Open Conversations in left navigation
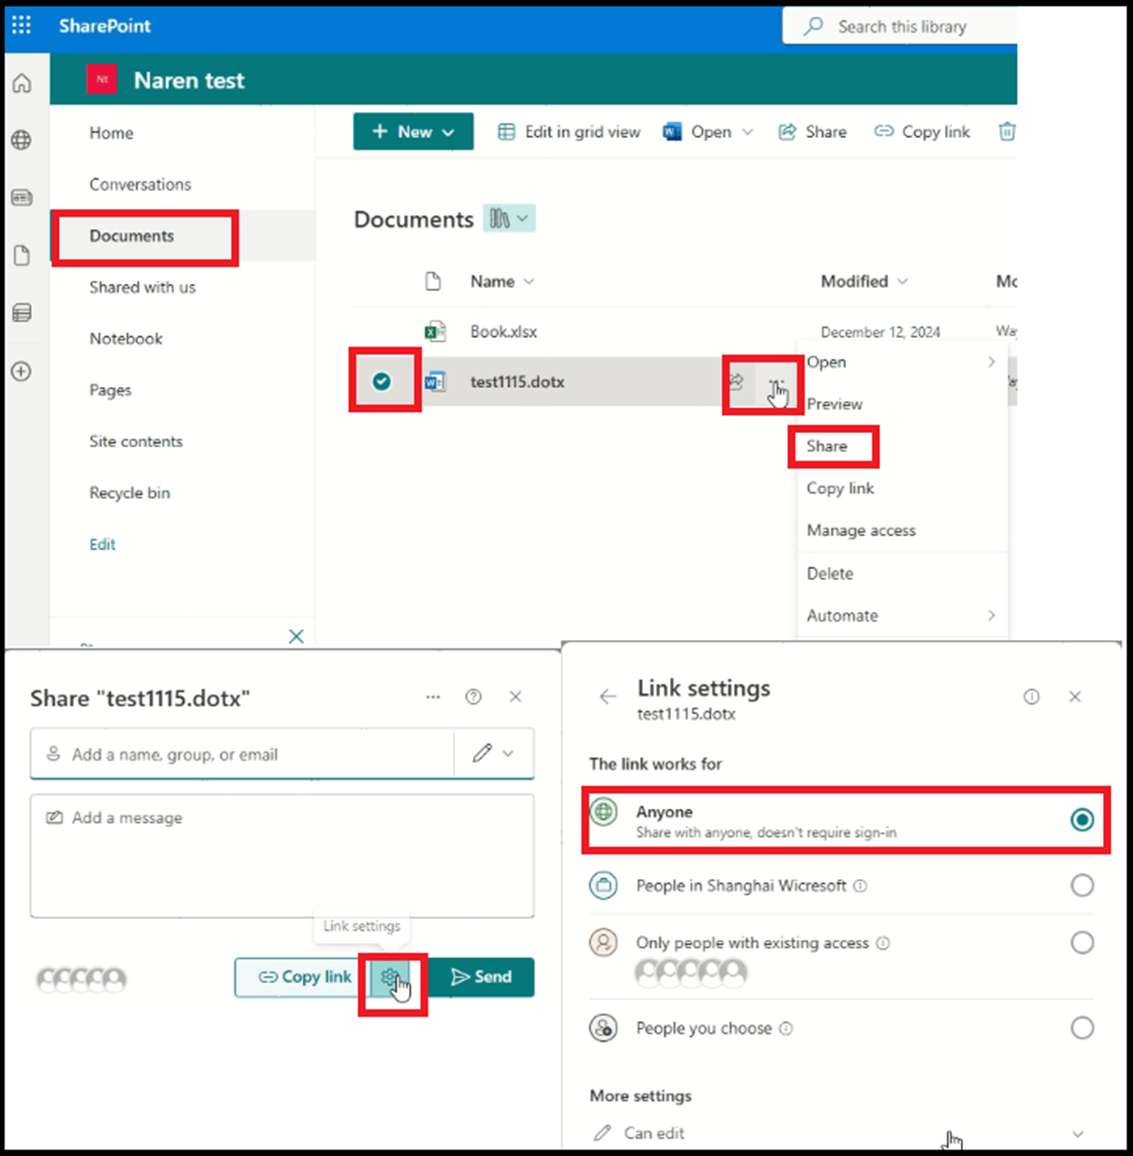 (140, 184)
